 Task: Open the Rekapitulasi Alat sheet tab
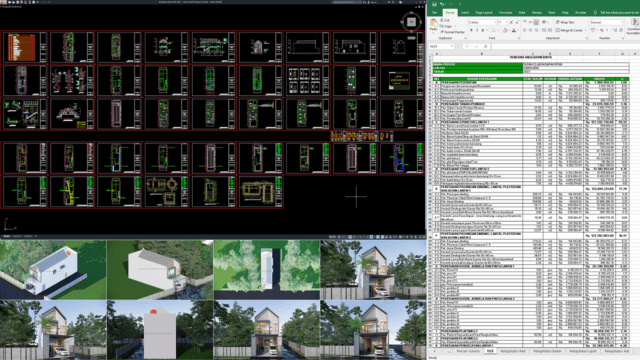617,351
